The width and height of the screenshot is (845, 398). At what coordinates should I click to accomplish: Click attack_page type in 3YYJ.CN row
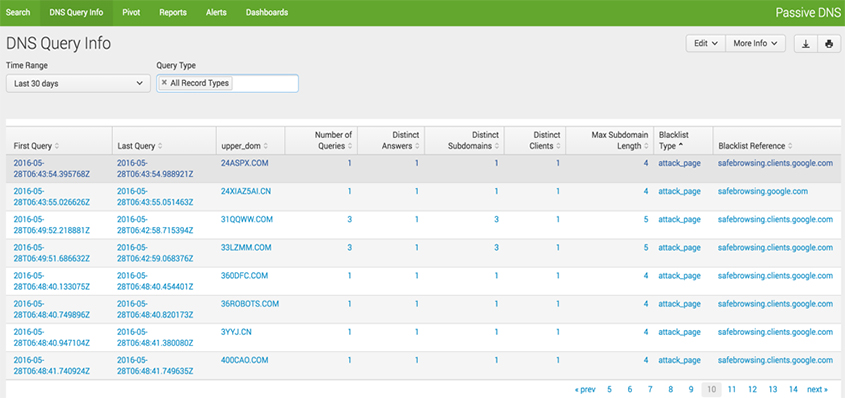(680, 332)
